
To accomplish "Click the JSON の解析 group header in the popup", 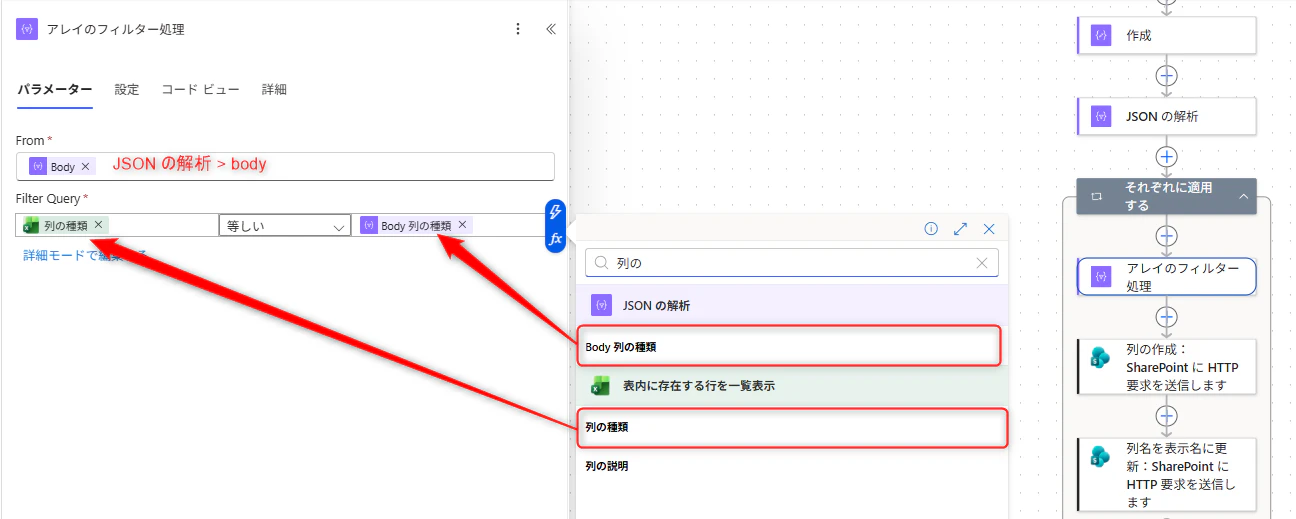I will [791, 305].
